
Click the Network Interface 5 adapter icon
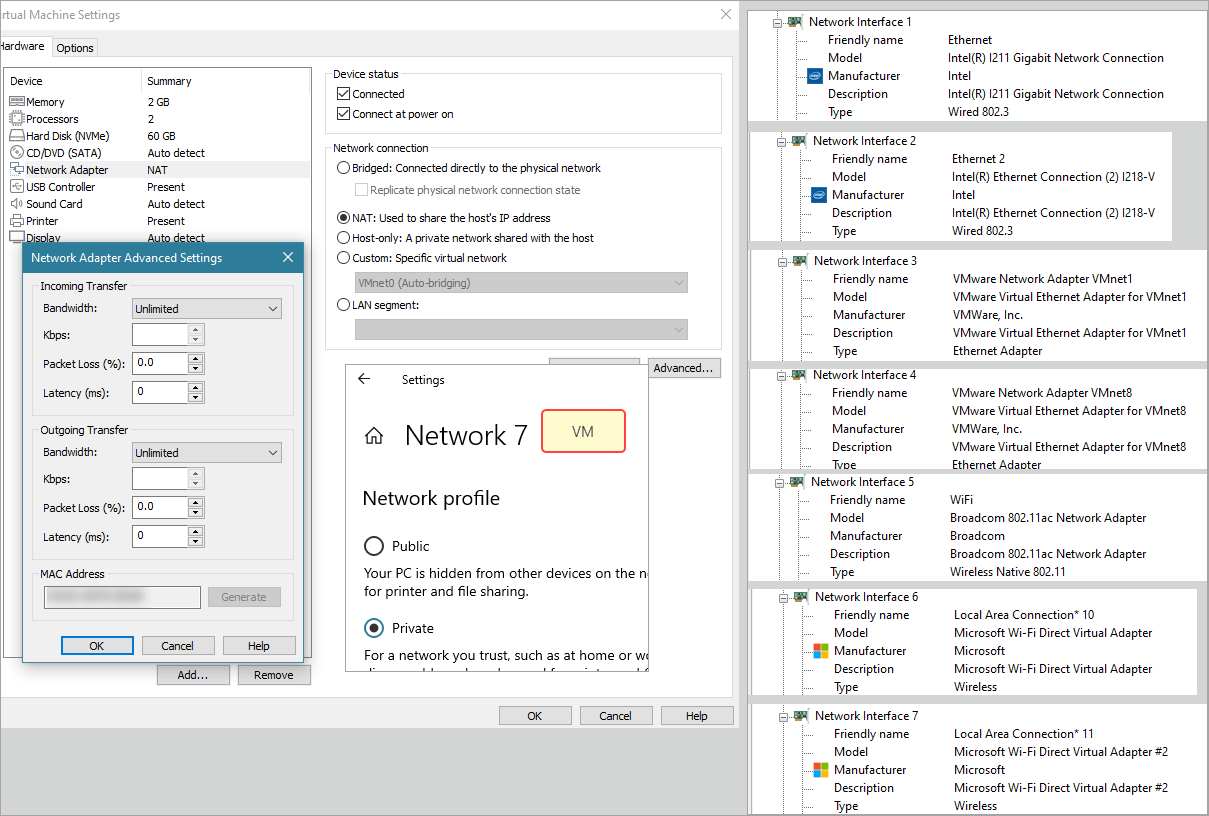pos(797,482)
